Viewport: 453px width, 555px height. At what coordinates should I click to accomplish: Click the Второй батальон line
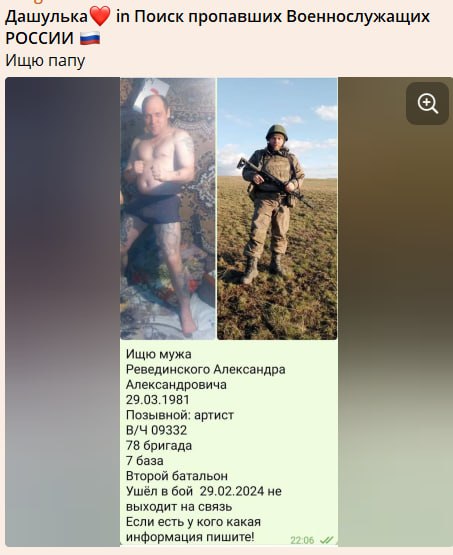[x=177, y=476]
